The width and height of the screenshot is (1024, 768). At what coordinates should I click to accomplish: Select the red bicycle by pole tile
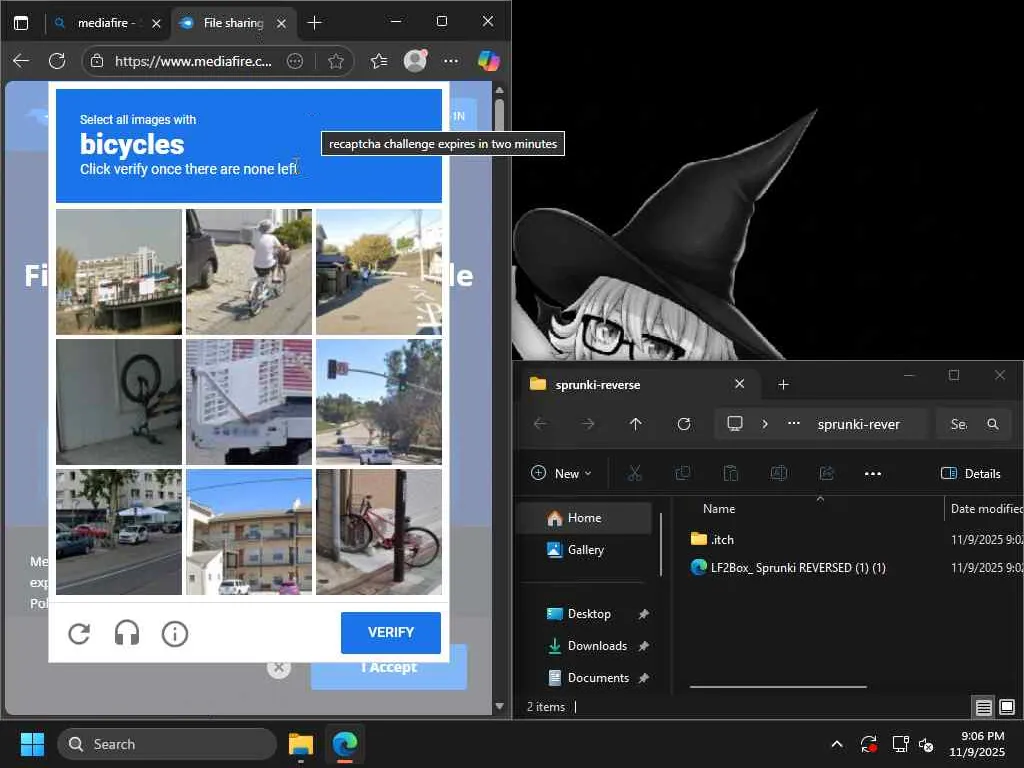click(379, 532)
